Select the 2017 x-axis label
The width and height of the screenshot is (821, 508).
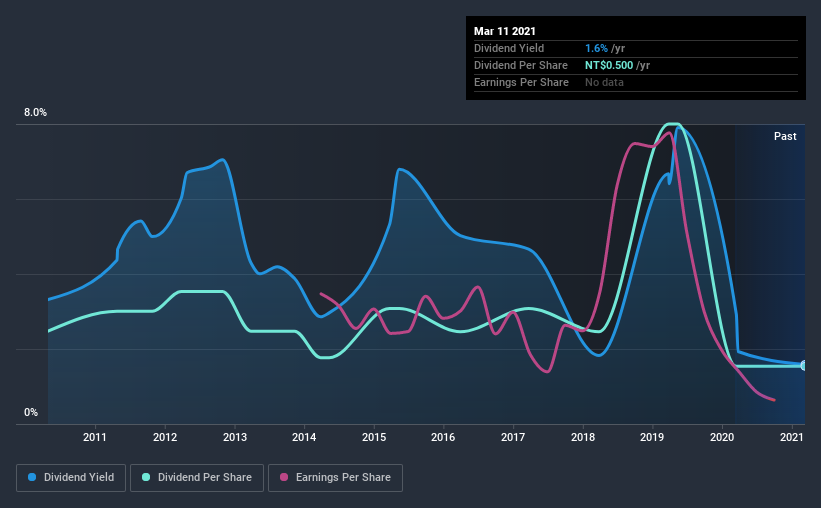[x=513, y=437]
